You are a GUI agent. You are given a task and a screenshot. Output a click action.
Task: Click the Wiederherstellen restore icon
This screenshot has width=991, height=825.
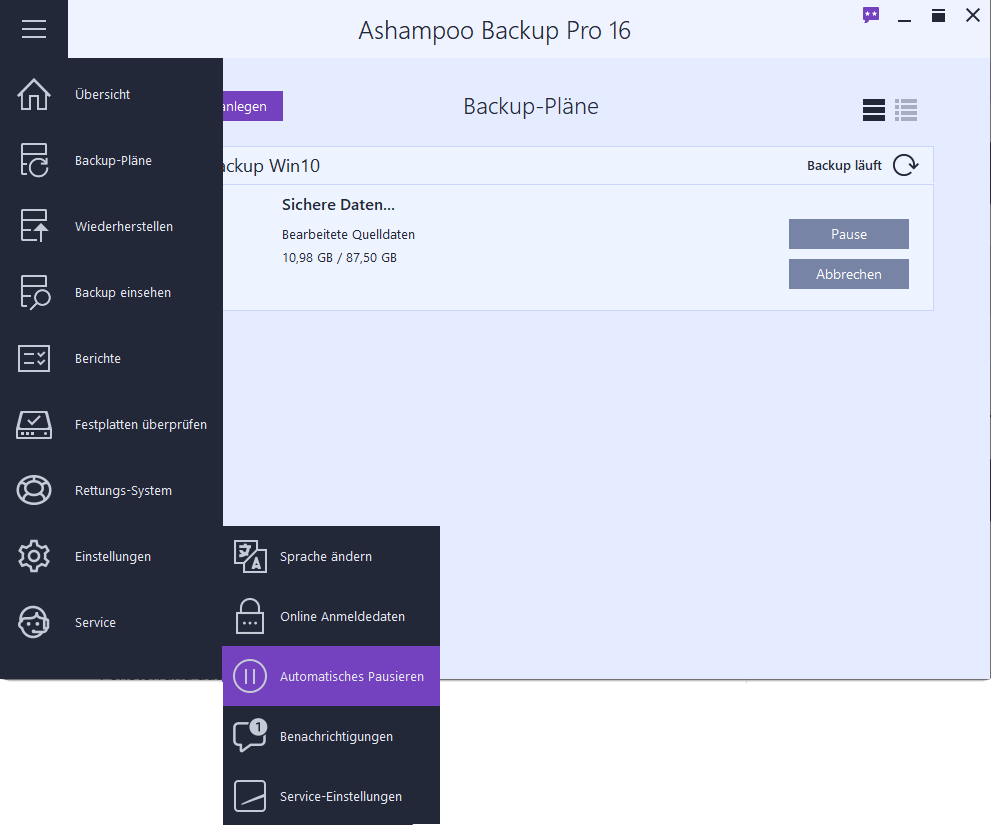[x=33, y=226]
